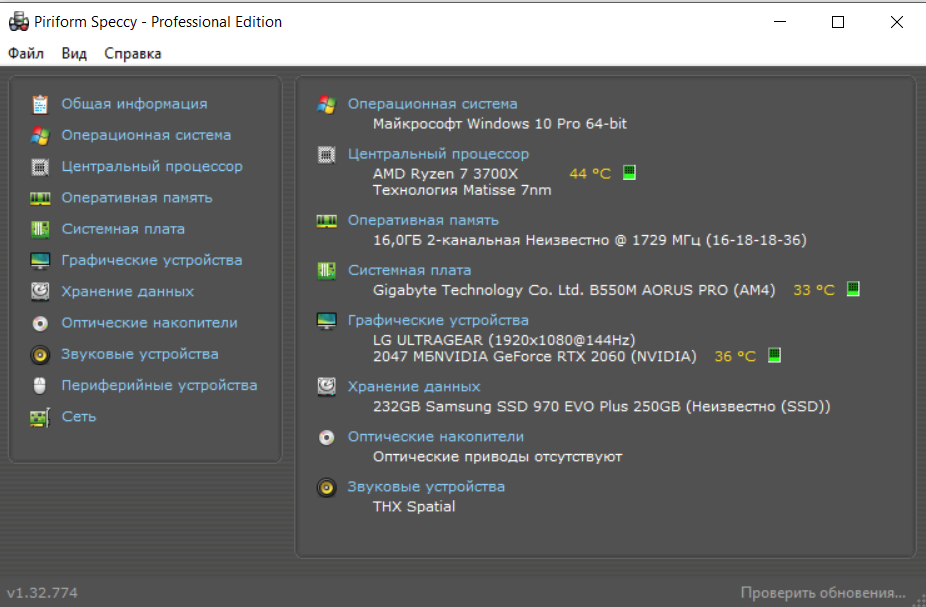Click version v1.32.774 in status bar
926x607 pixels.
point(42,593)
